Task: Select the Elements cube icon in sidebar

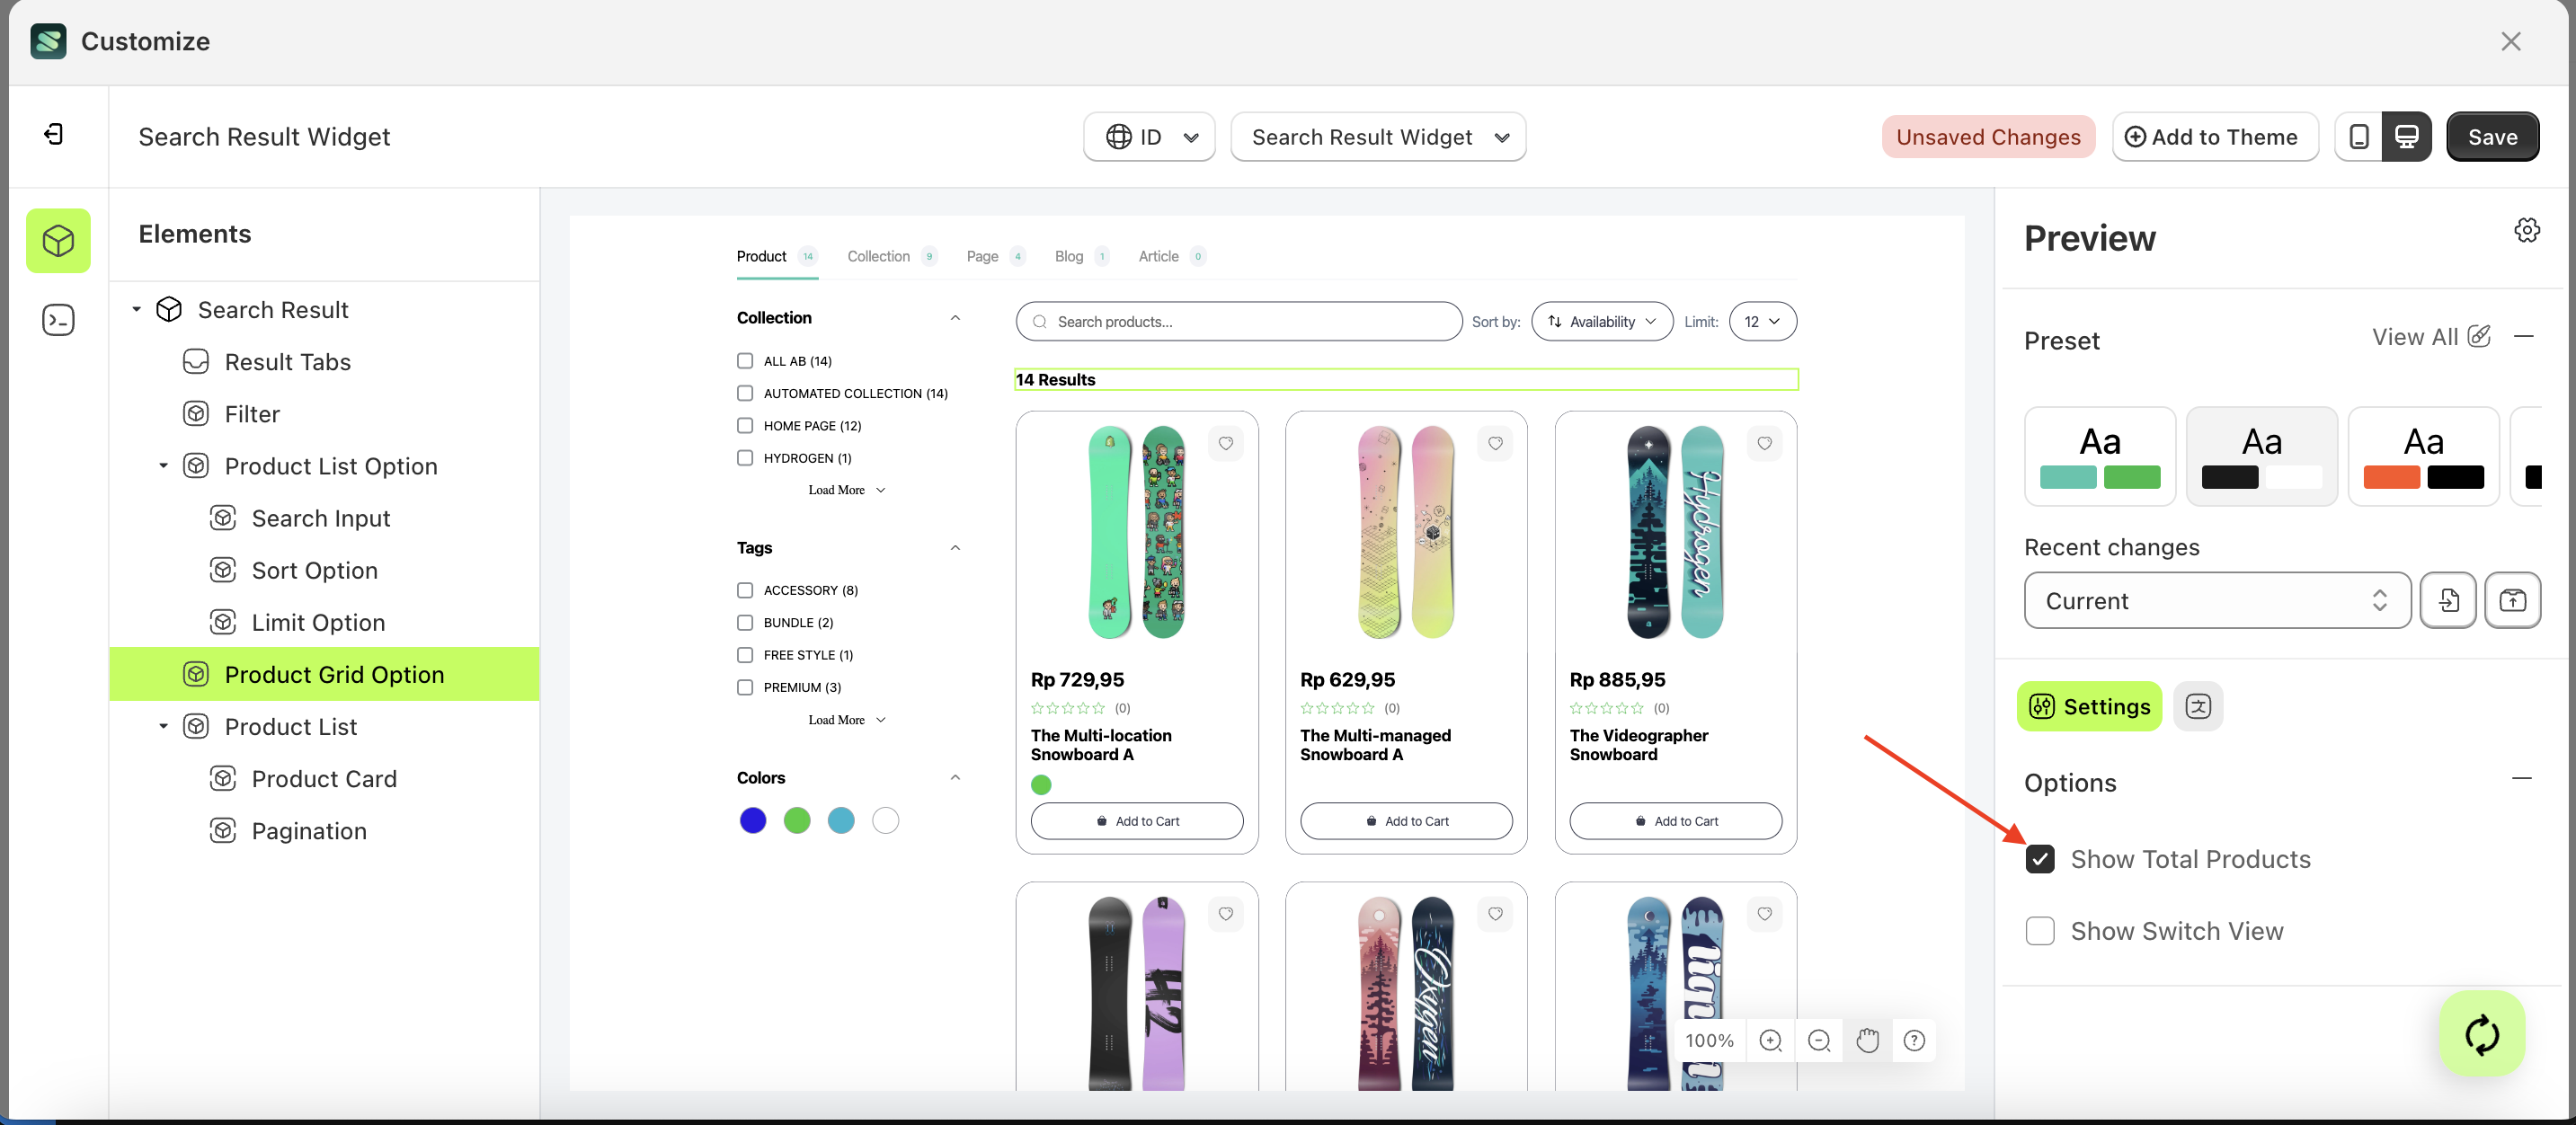Action: pyautogui.click(x=58, y=240)
